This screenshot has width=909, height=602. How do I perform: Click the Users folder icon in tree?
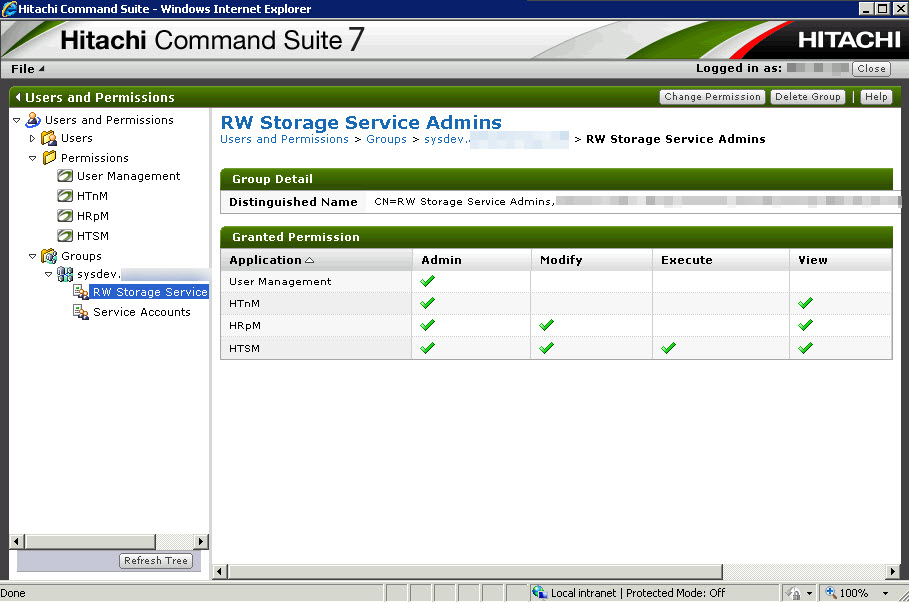[x=49, y=139]
